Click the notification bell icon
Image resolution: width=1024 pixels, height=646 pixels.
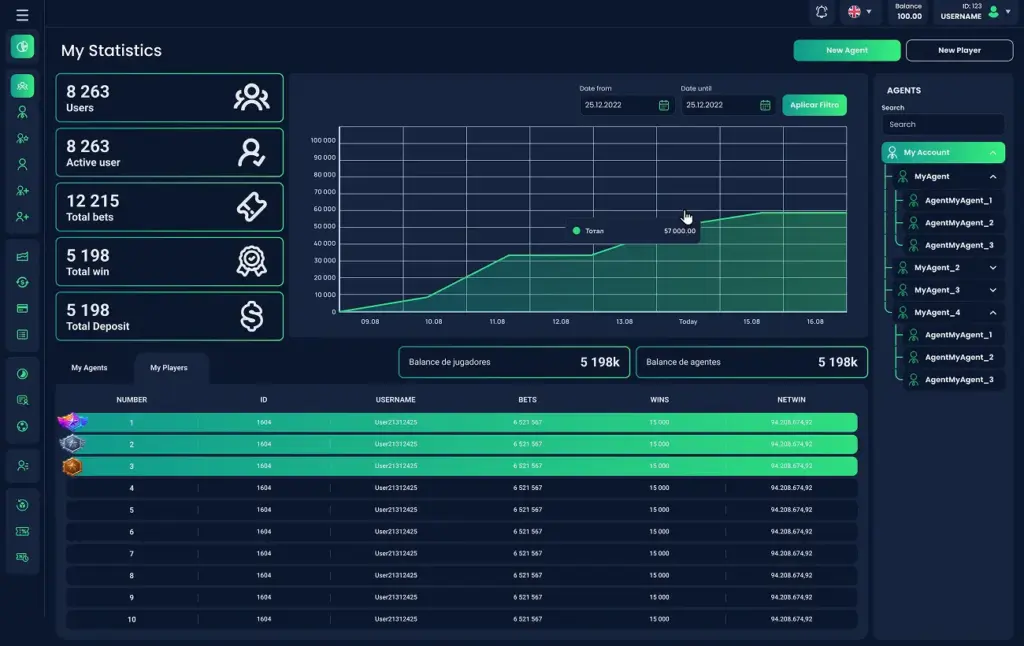coord(822,12)
